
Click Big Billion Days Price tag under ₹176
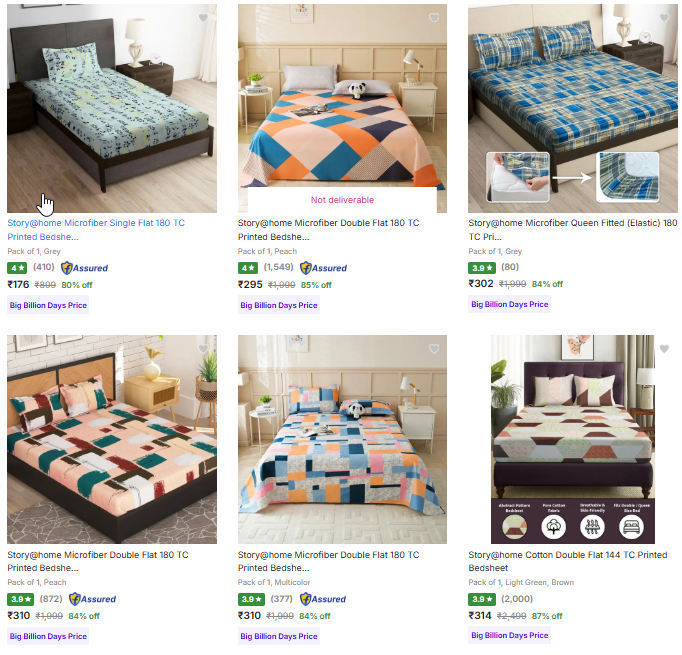[48, 305]
